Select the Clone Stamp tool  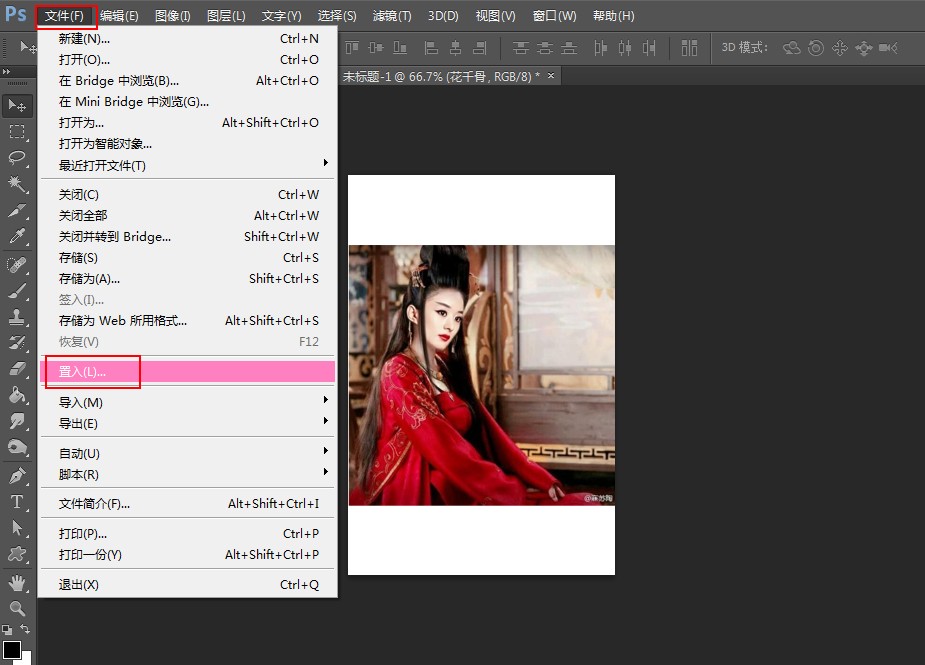[17, 317]
